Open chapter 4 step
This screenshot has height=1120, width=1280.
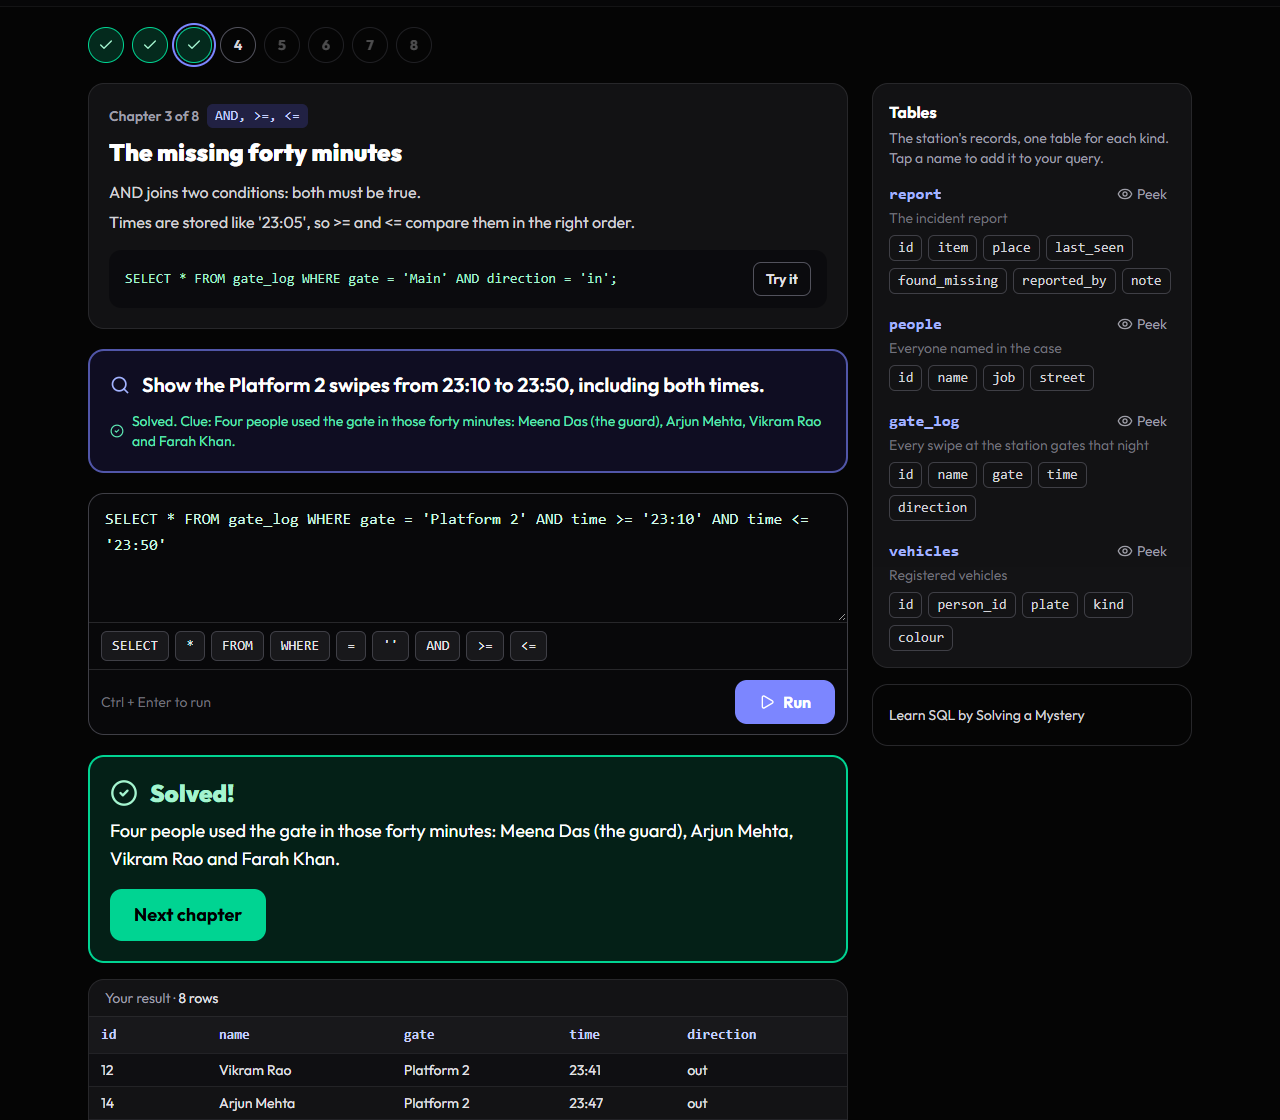pos(238,45)
